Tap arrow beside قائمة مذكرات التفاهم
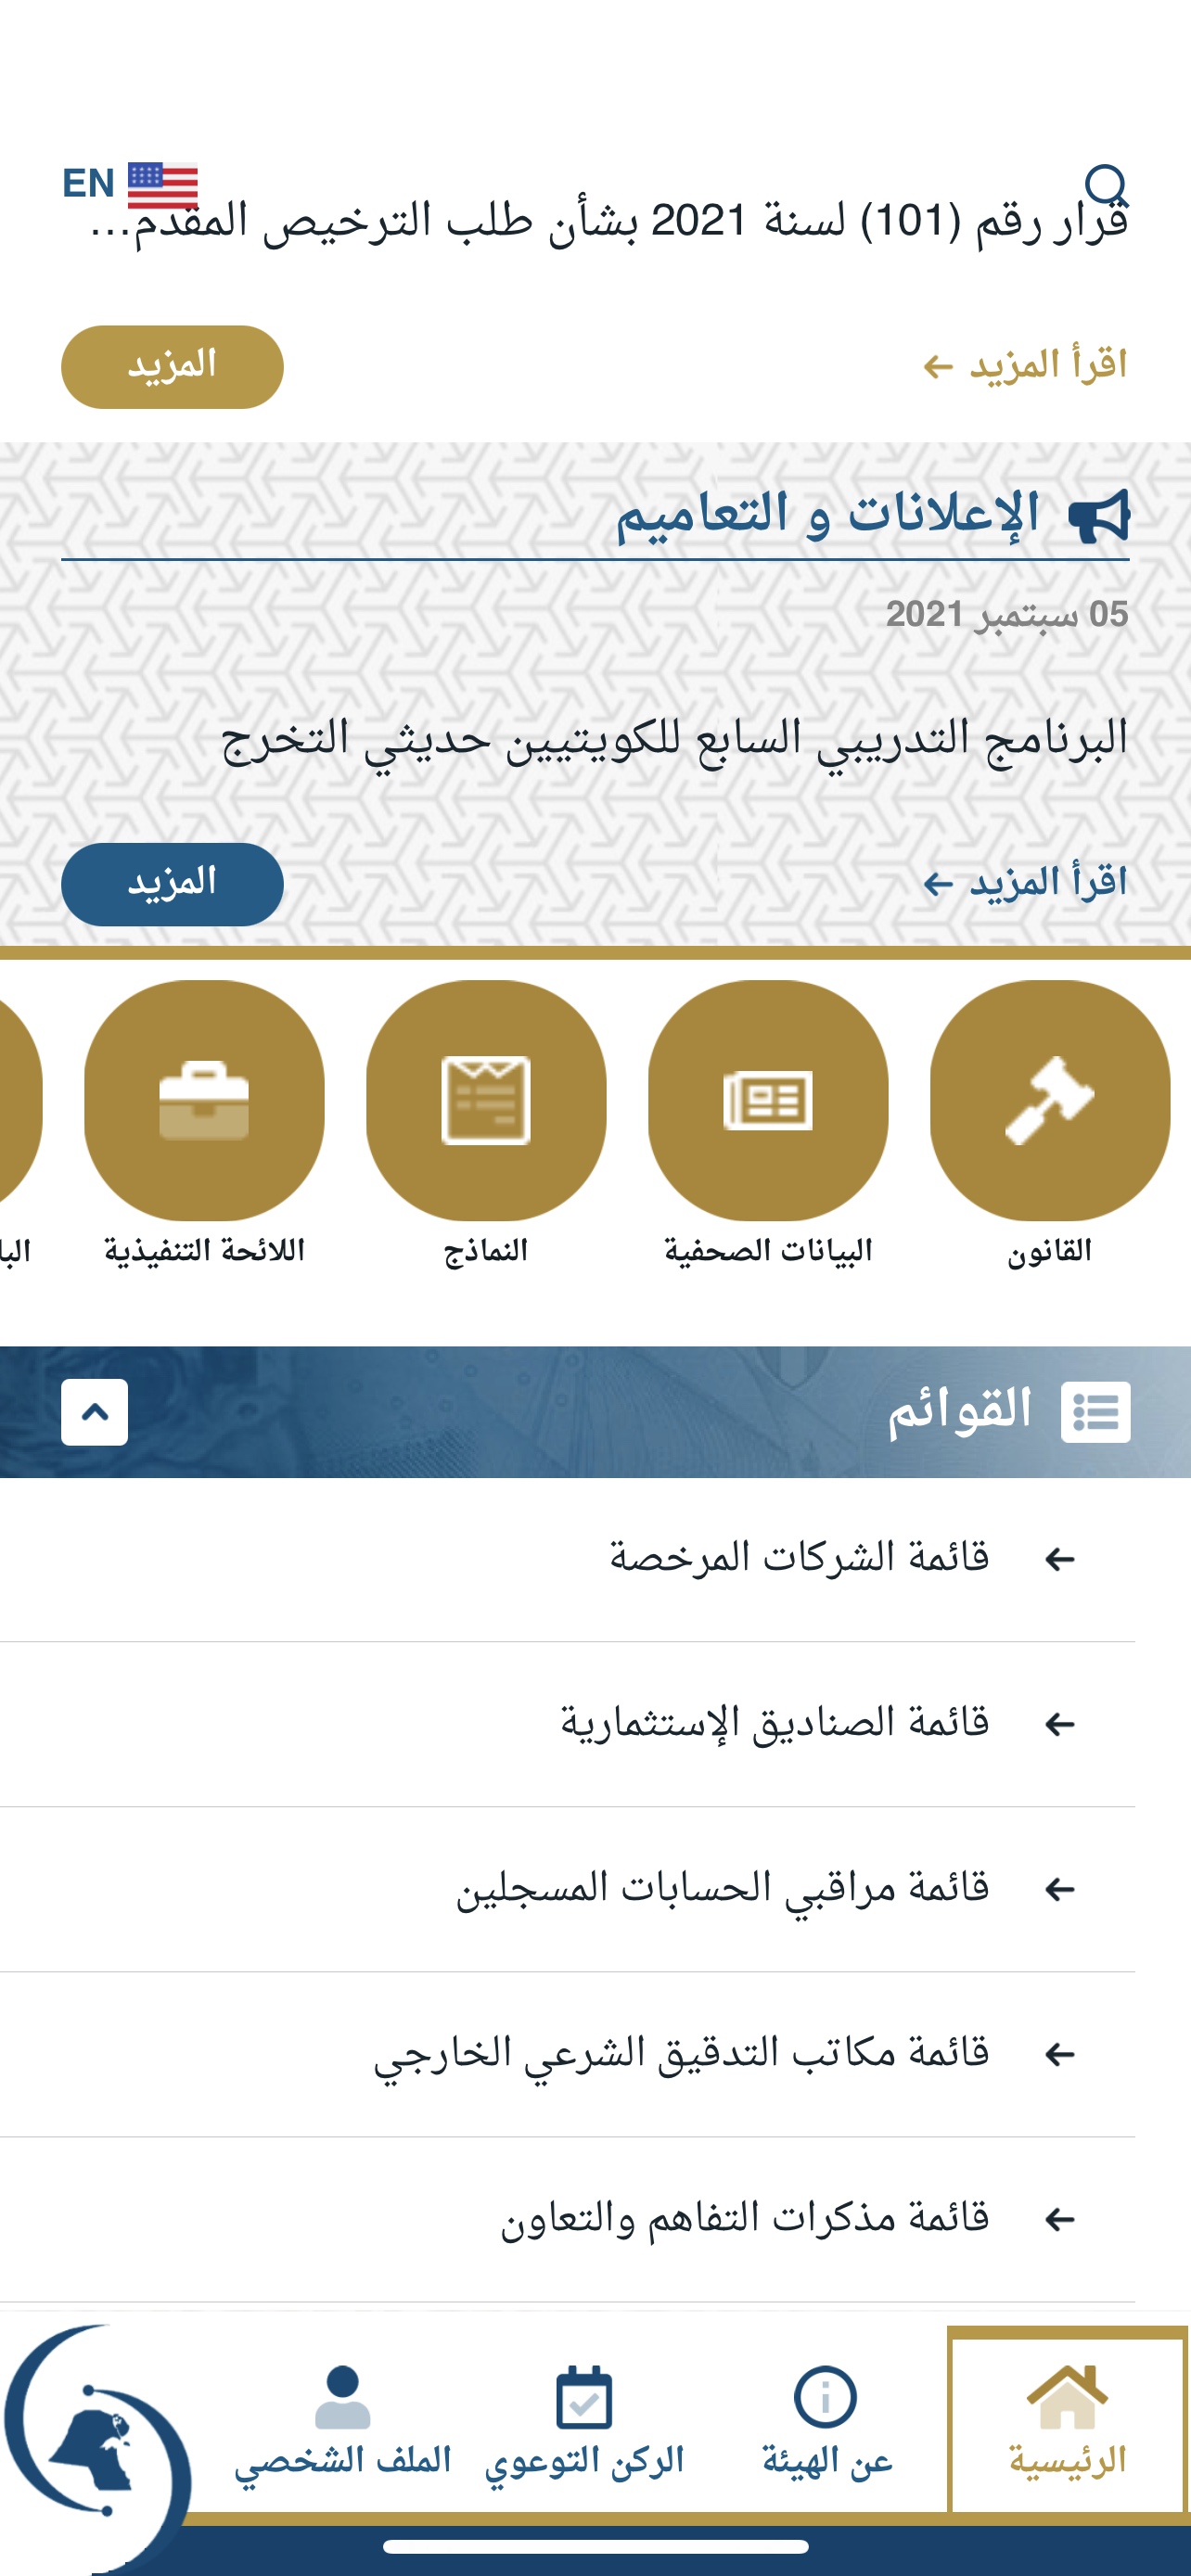This screenshot has height=2576, width=1191. tap(1059, 2219)
